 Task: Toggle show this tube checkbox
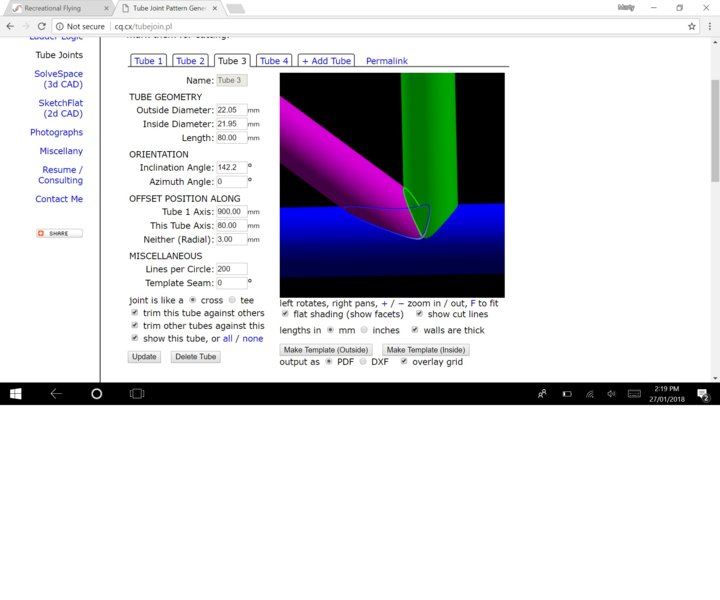(135, 338)
